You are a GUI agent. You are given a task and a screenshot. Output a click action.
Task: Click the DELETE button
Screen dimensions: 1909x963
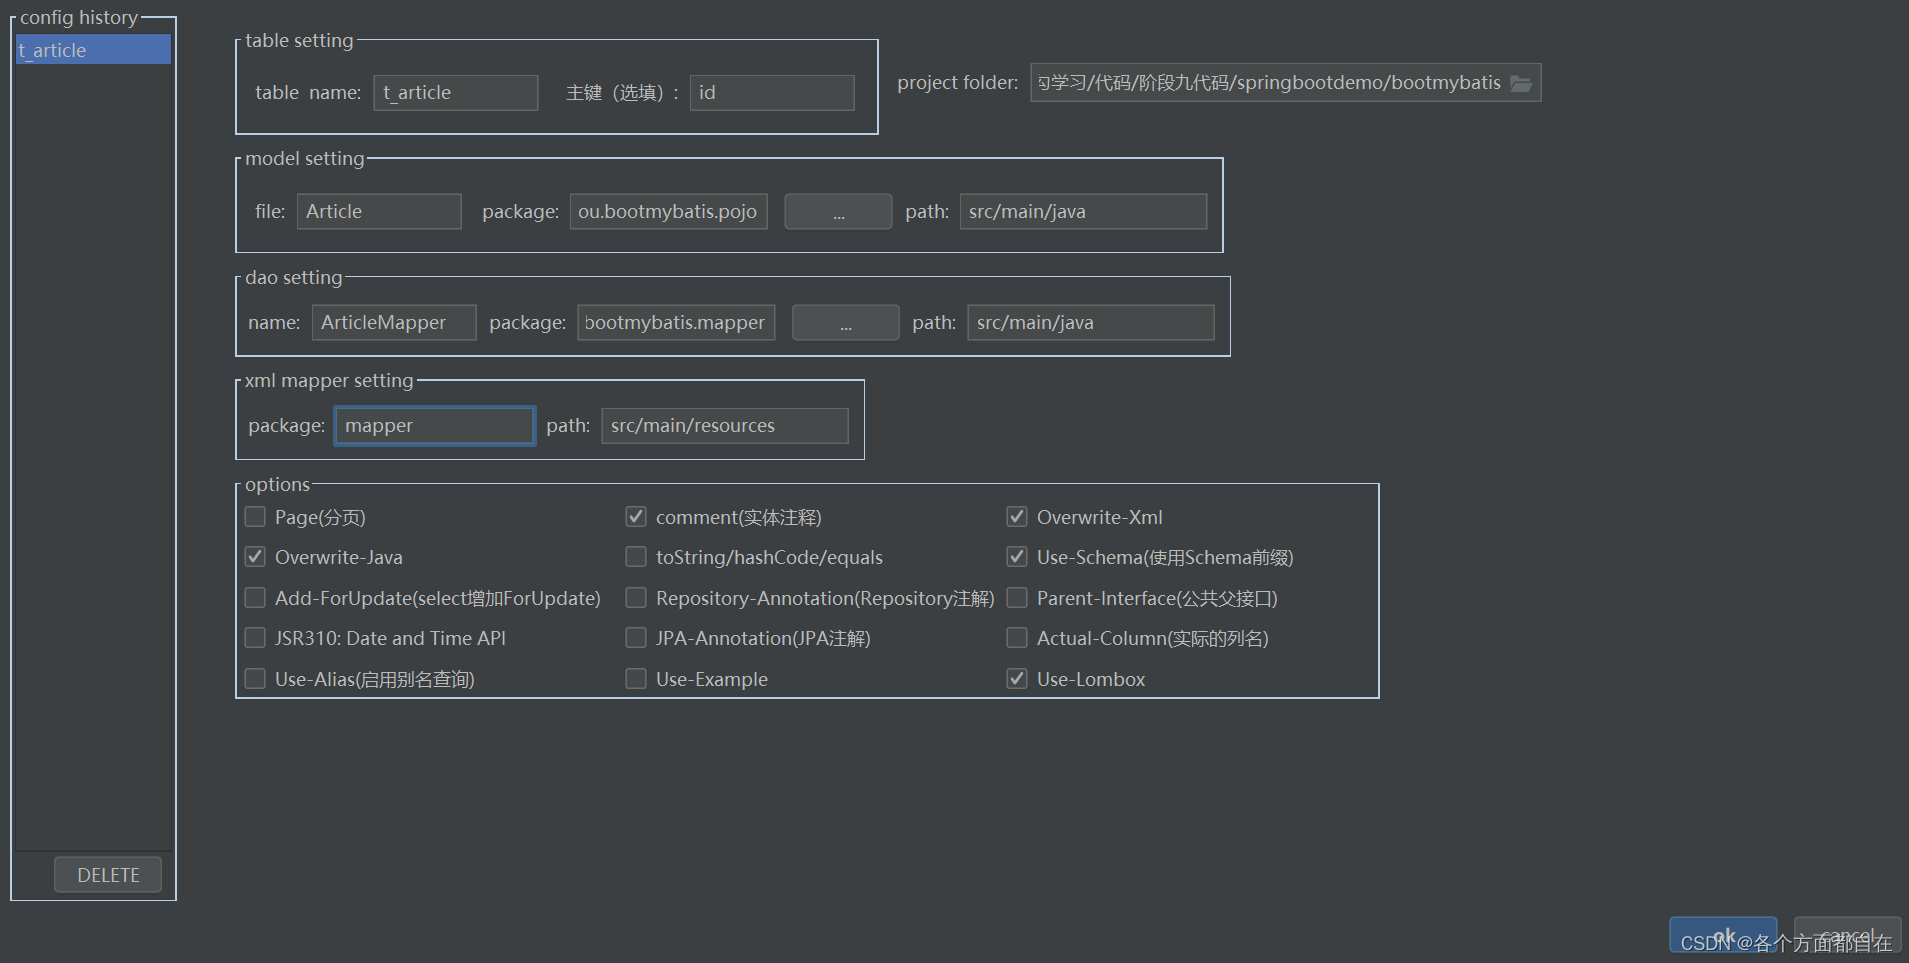tap(107, 874)
